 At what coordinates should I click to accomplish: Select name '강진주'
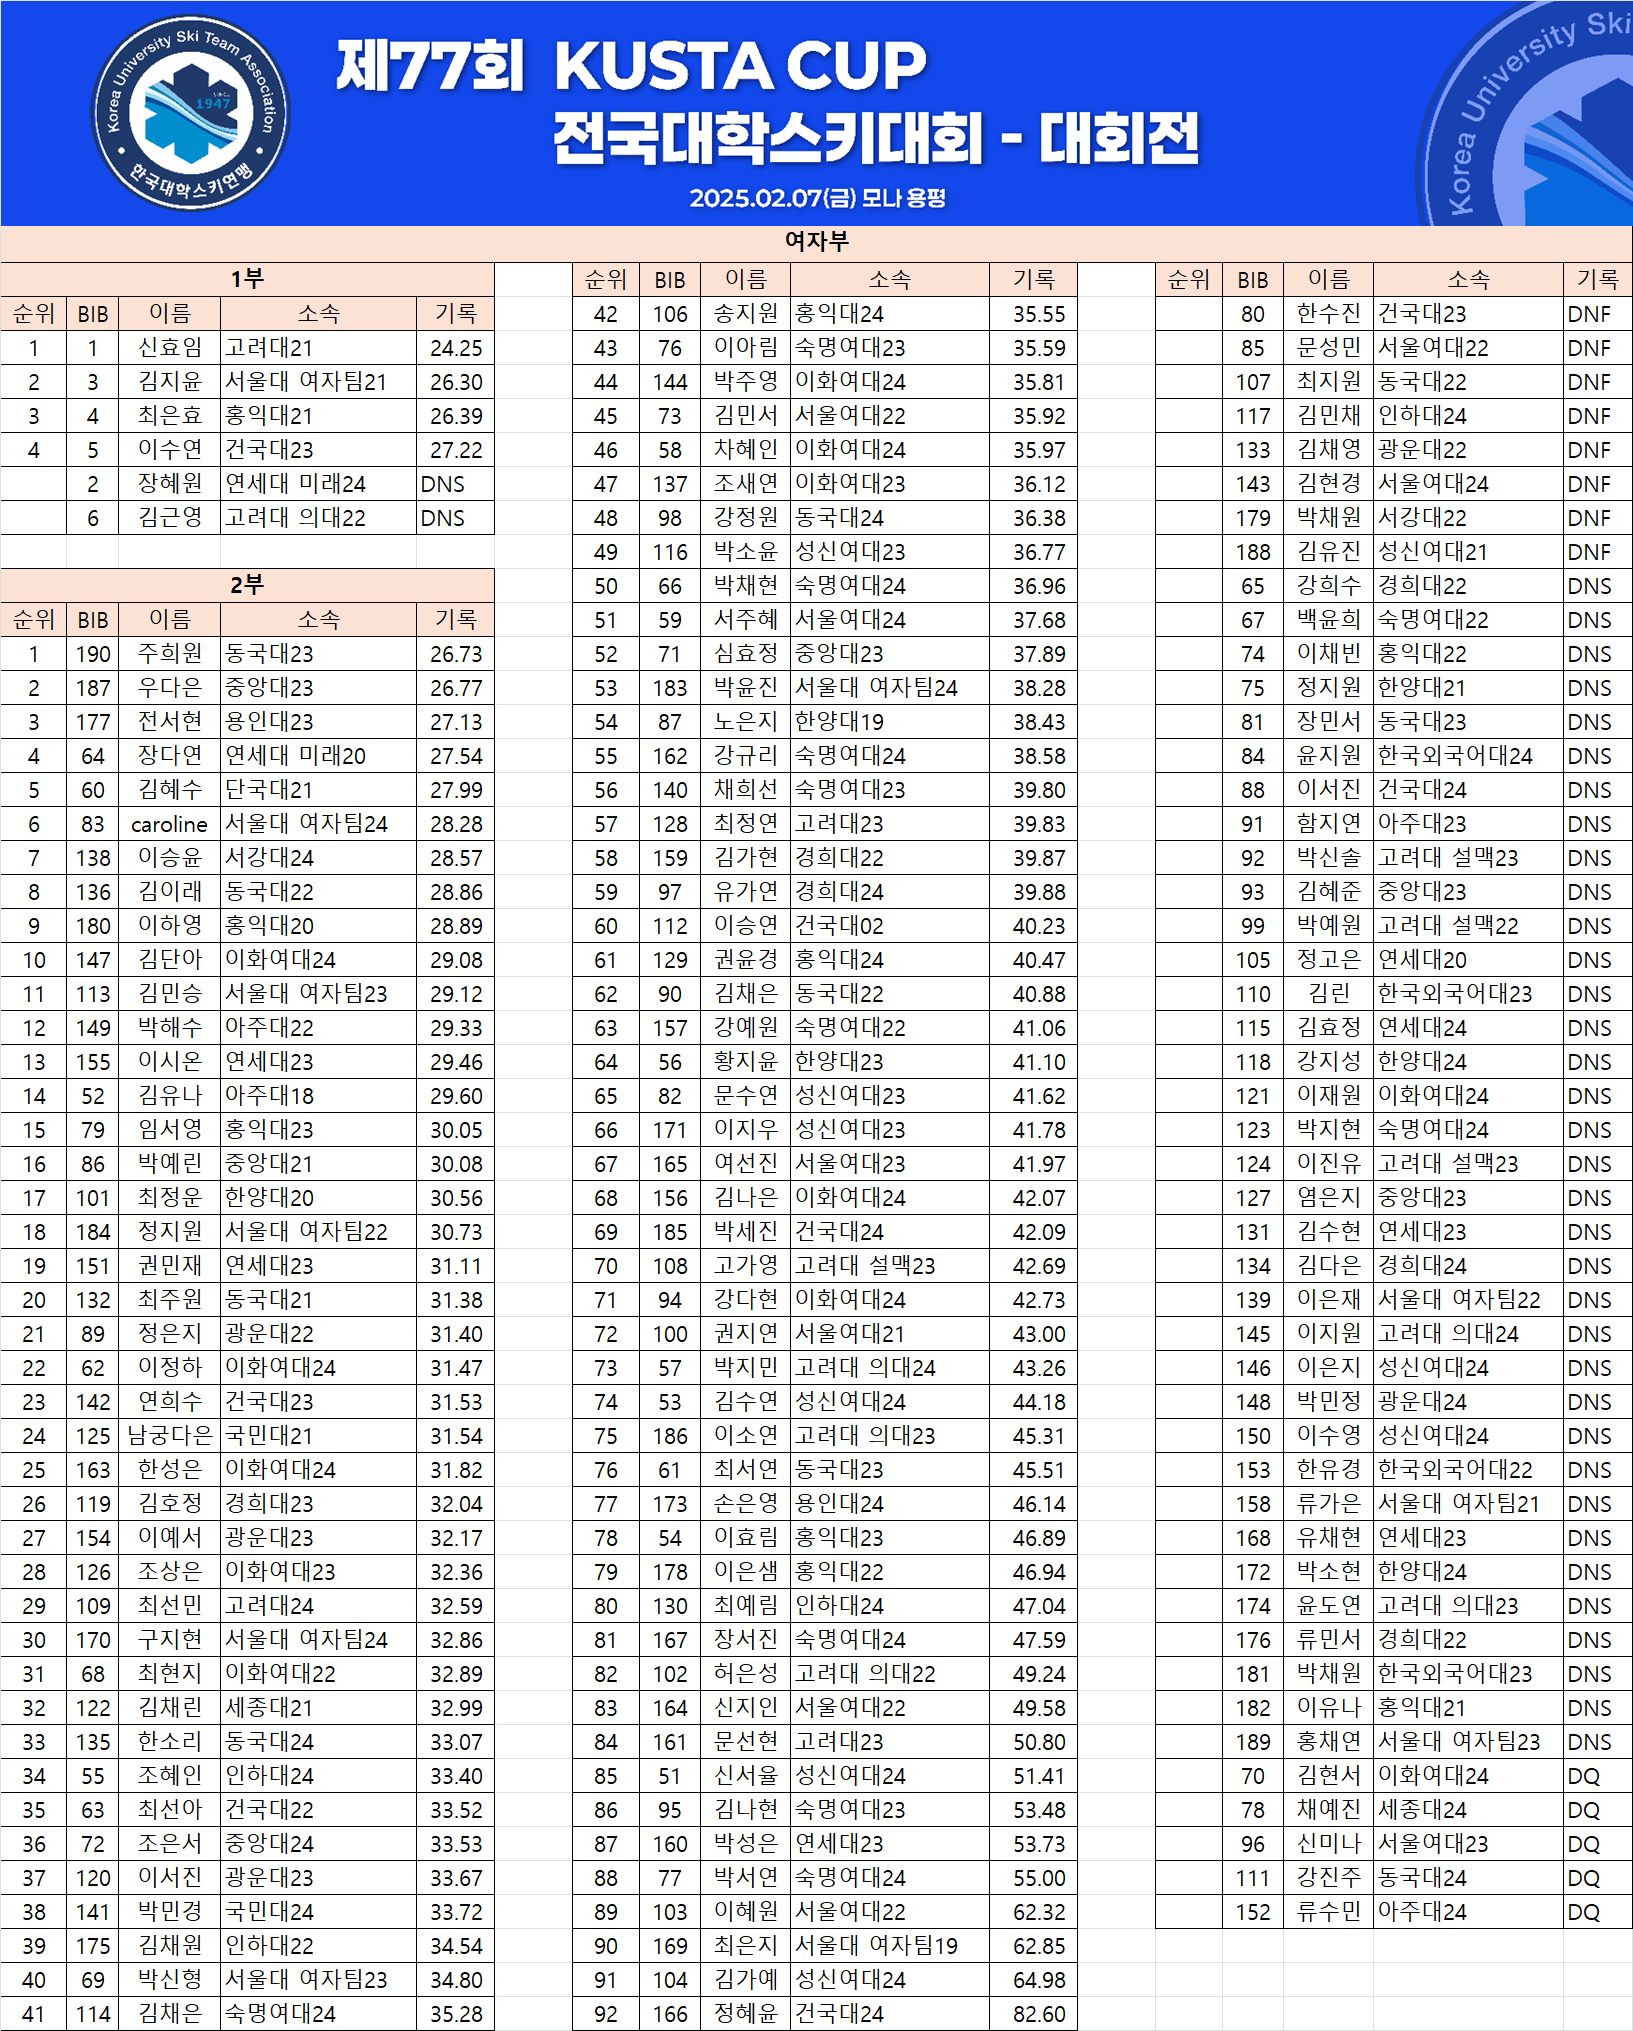click(1328, 1878)
